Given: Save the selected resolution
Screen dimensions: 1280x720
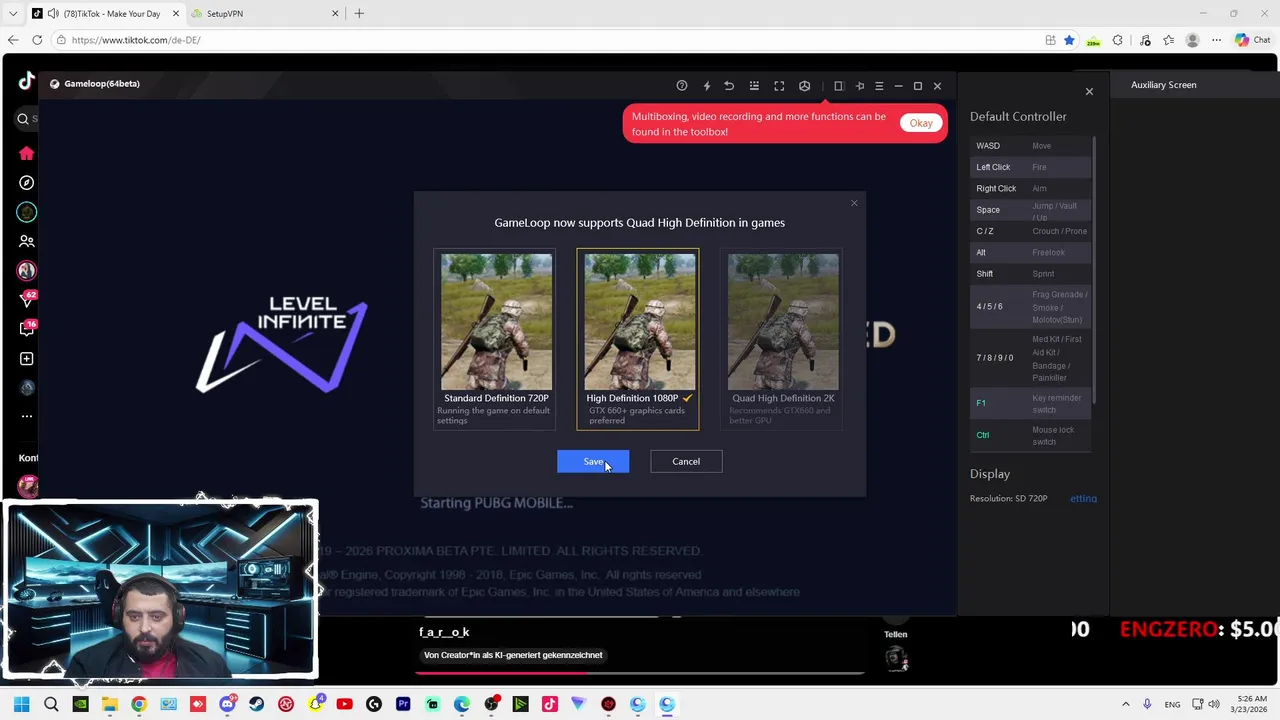Looking at the screenshot, I should [x=593, y=461].
